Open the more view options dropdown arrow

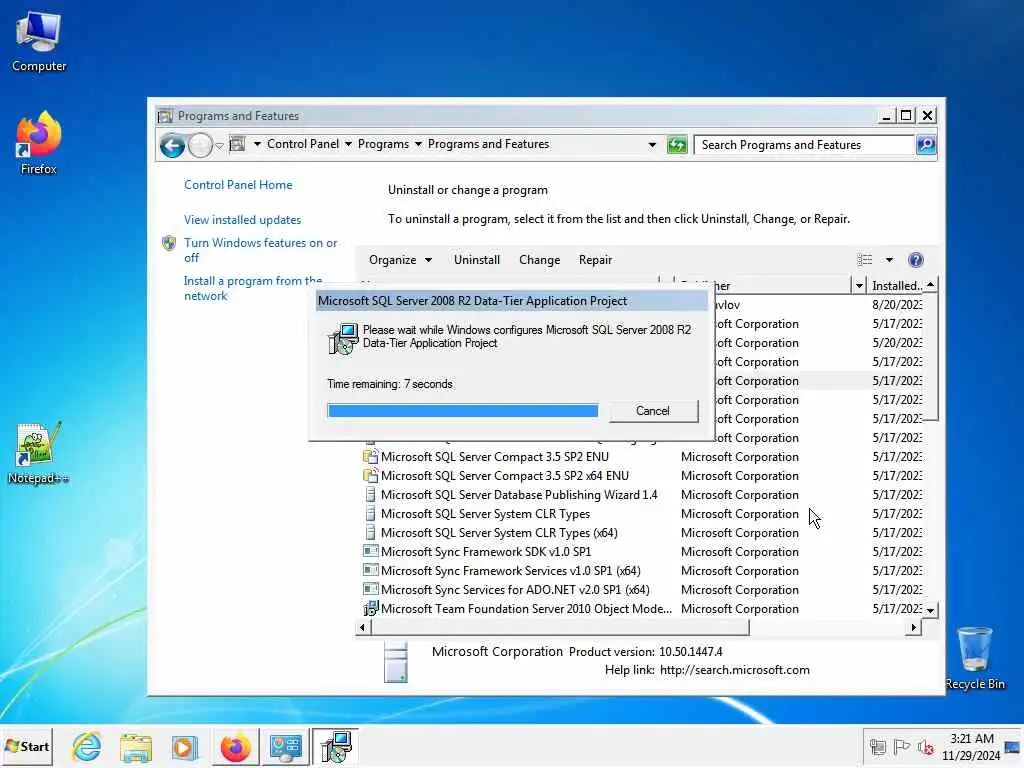click(889, 260)
